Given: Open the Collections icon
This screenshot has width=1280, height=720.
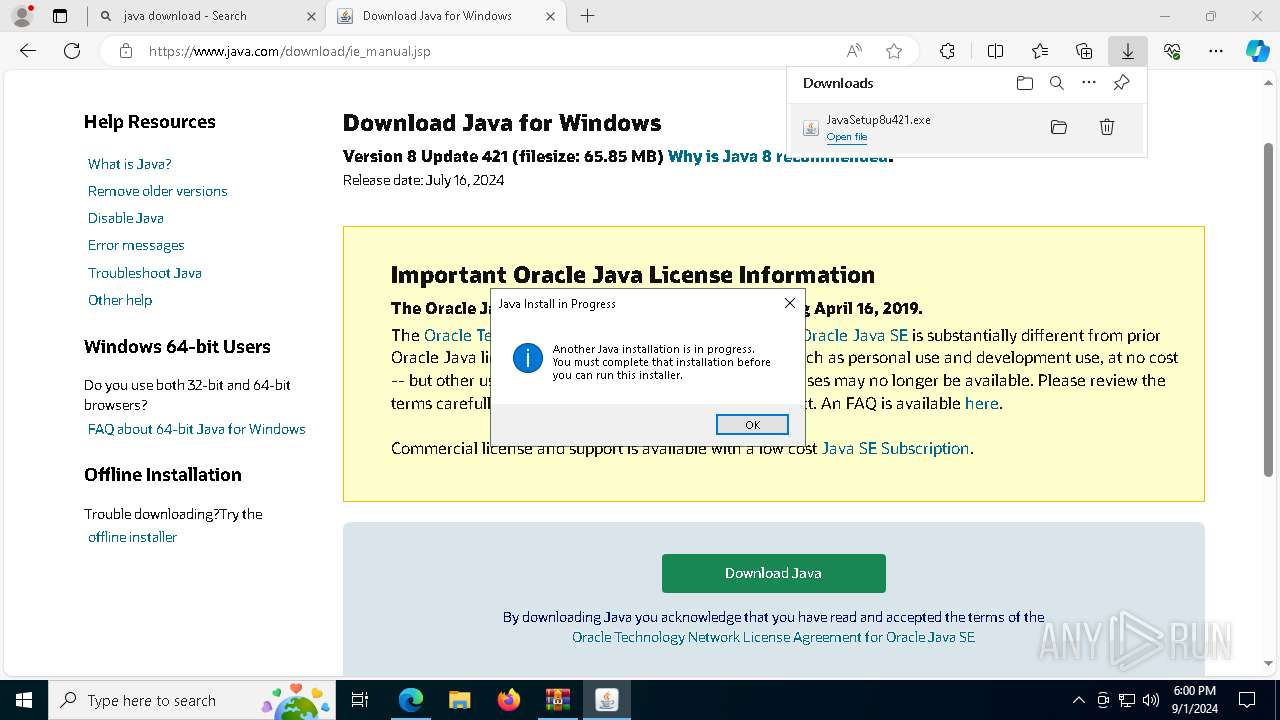Looking at the screenshot, I should tap(1084, 51).
